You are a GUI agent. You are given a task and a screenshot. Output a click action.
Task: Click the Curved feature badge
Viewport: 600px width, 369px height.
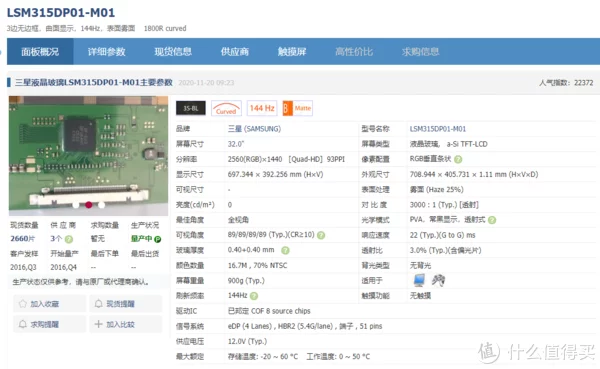tap(226, 108)
